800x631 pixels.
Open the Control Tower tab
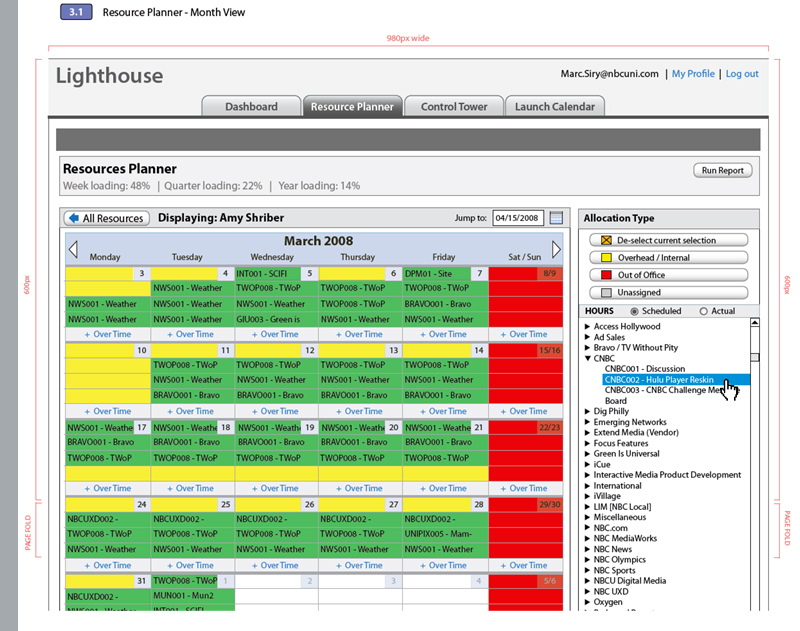453,106
